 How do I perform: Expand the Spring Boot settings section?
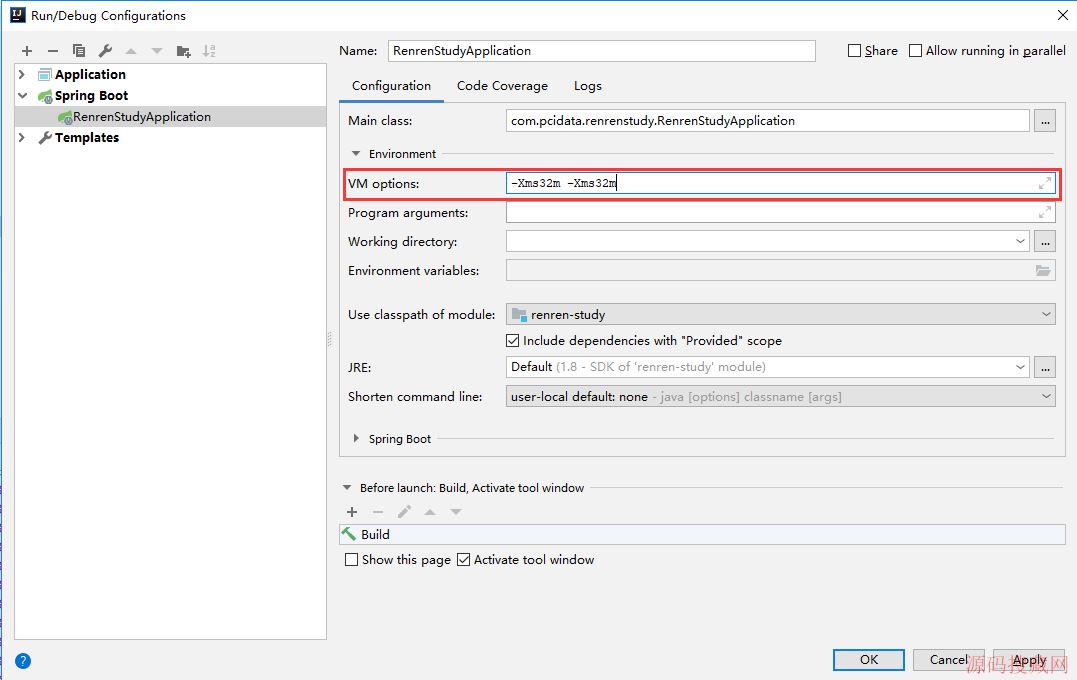[x=357, y=439]
